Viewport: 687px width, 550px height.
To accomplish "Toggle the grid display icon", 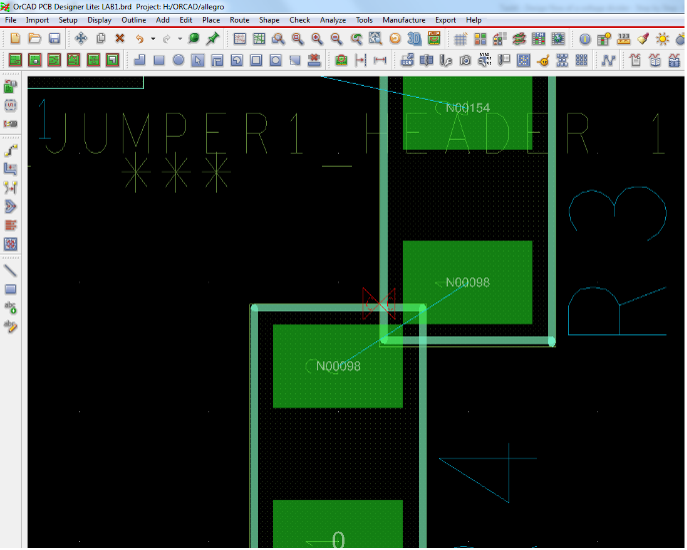I will click(460, 38).
